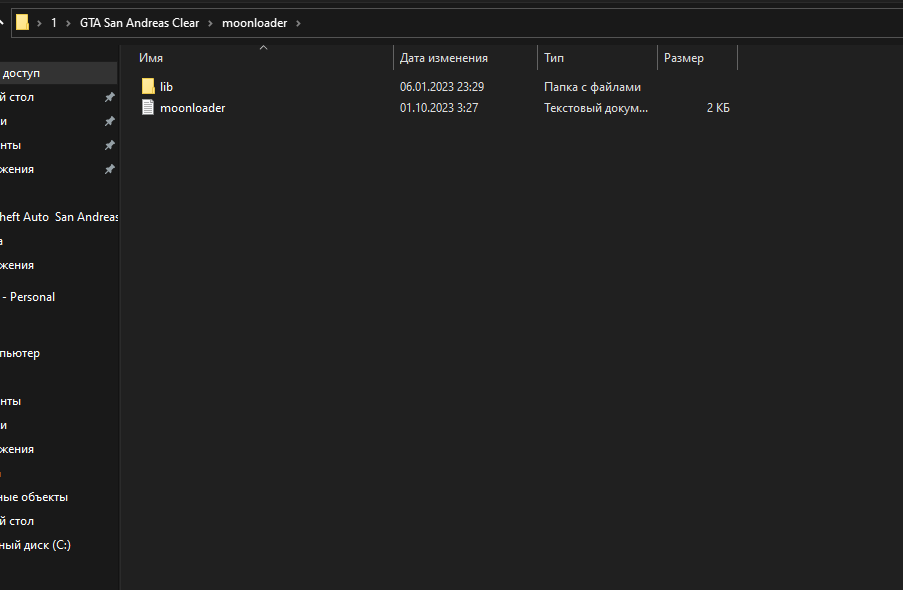Click the yellow lib folder icon

tap(148, 87)
